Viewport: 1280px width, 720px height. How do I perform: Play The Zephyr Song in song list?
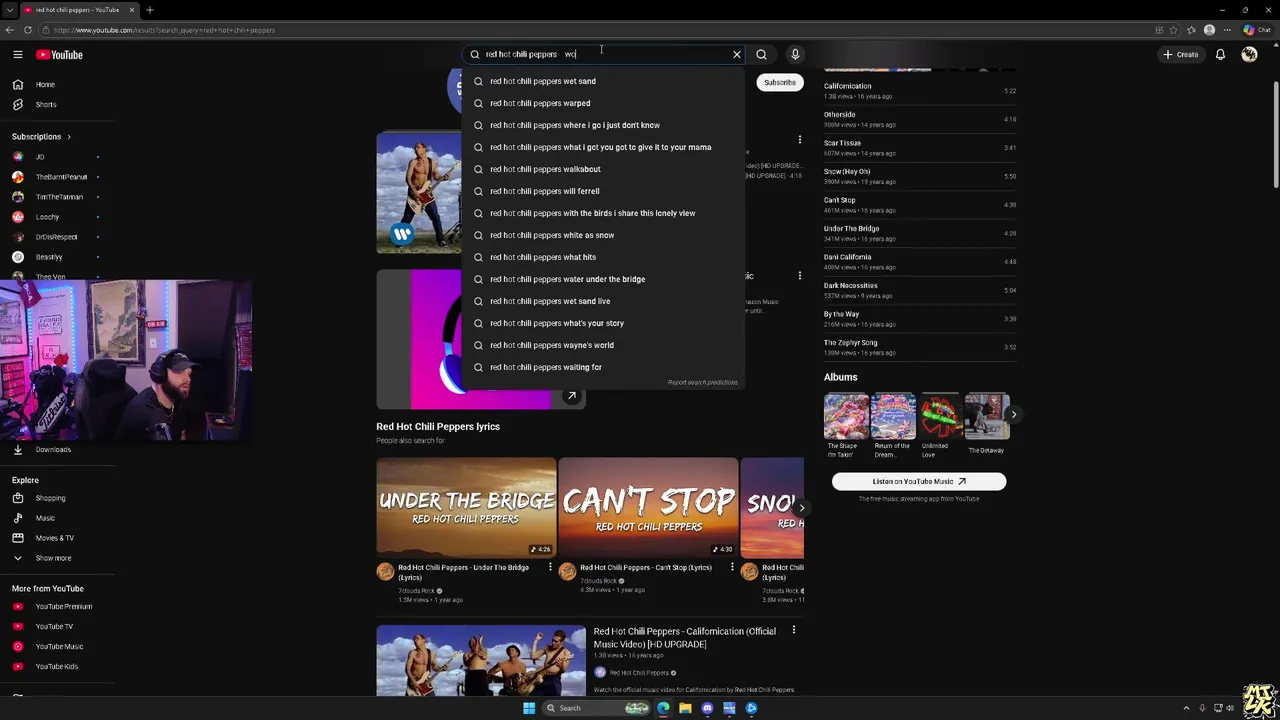(919, 347)
